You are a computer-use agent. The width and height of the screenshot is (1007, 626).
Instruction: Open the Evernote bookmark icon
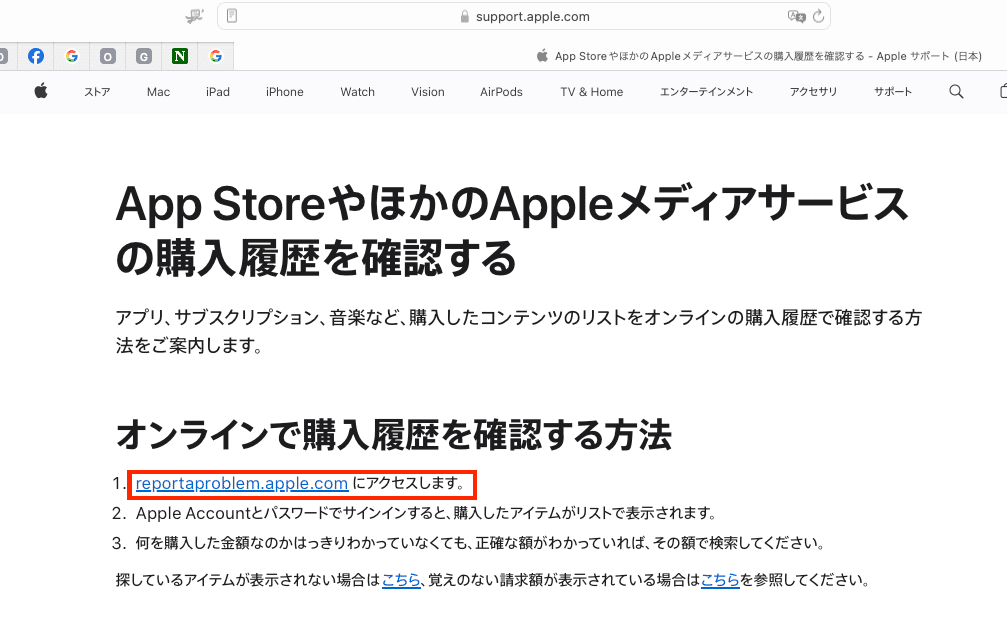point(179,56)
